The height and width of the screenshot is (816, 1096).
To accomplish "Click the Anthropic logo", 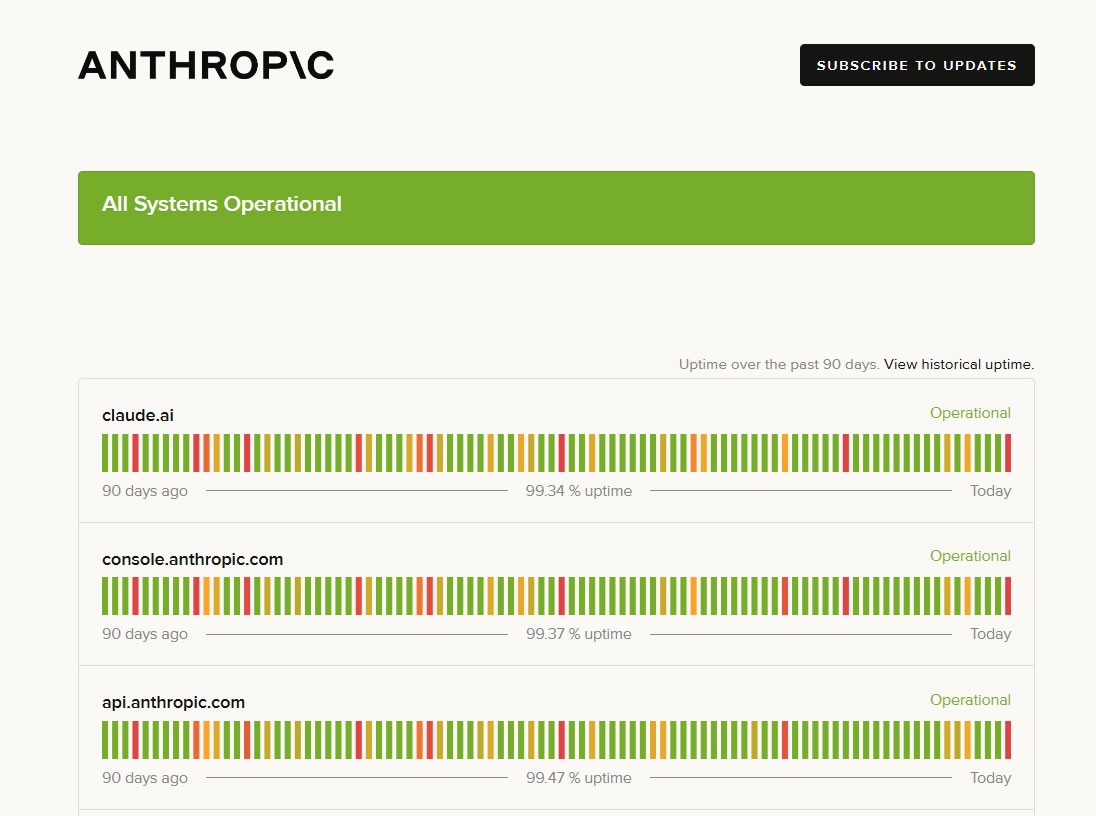I will point(206,65).
